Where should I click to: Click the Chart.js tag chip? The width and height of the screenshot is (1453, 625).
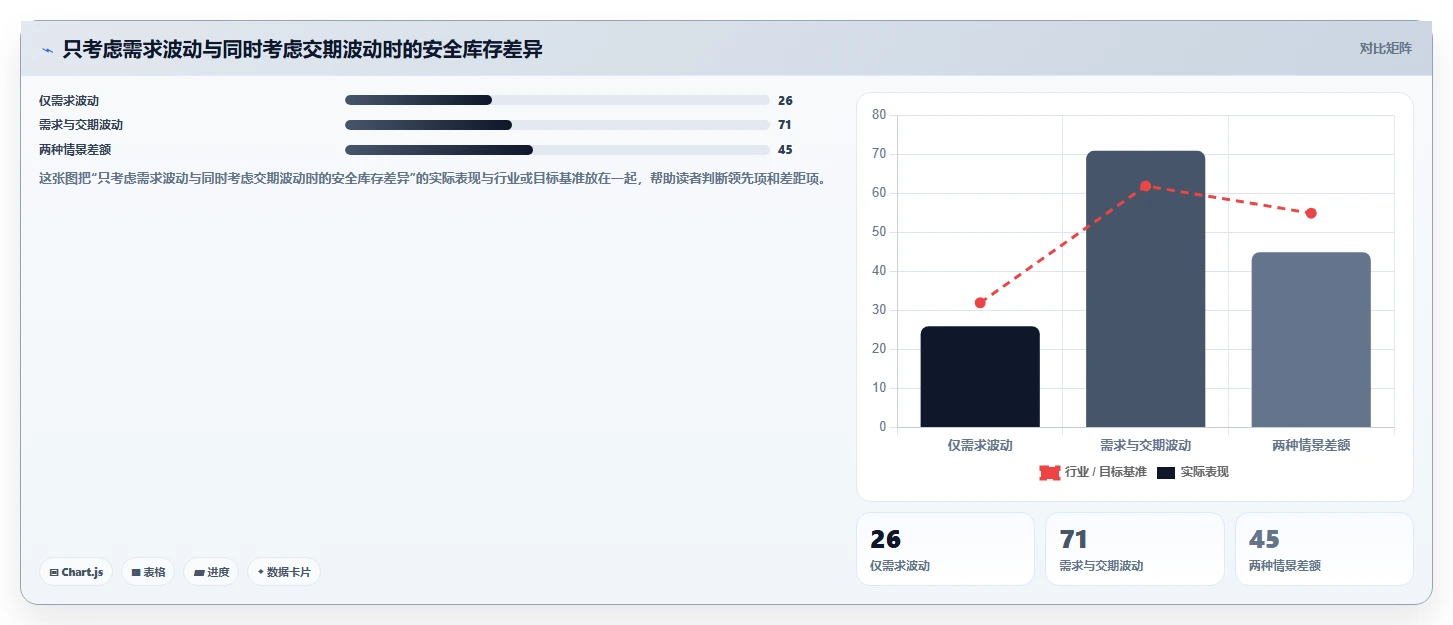pos(76,572)
